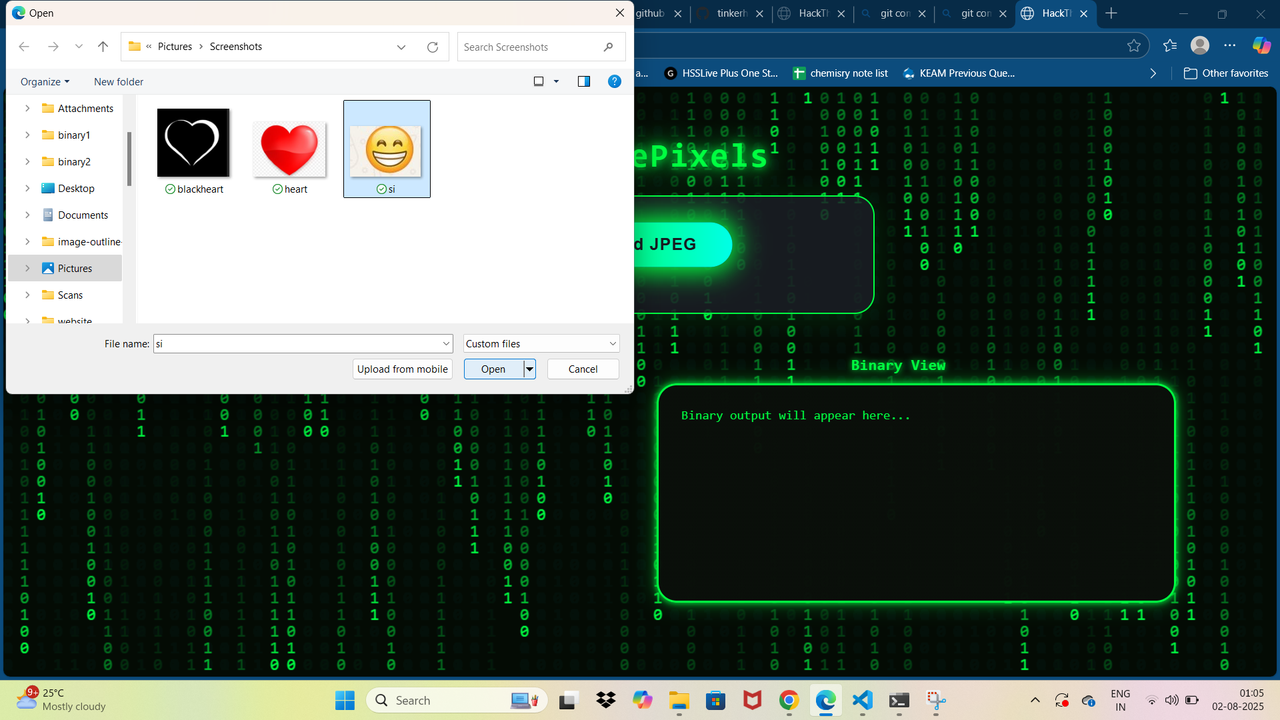
Task: Open Microsoft Store from taskbar
Action: tap(715, 700)
